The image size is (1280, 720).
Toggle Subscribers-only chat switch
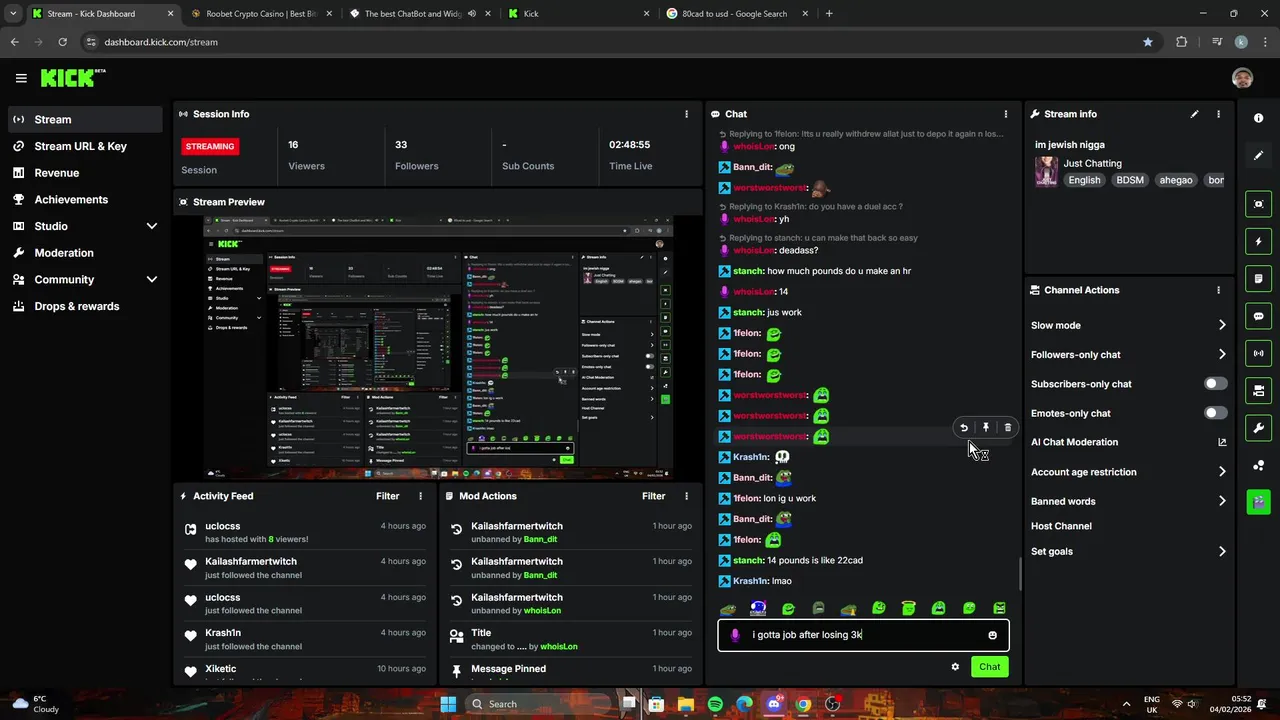pos(1216,384)
